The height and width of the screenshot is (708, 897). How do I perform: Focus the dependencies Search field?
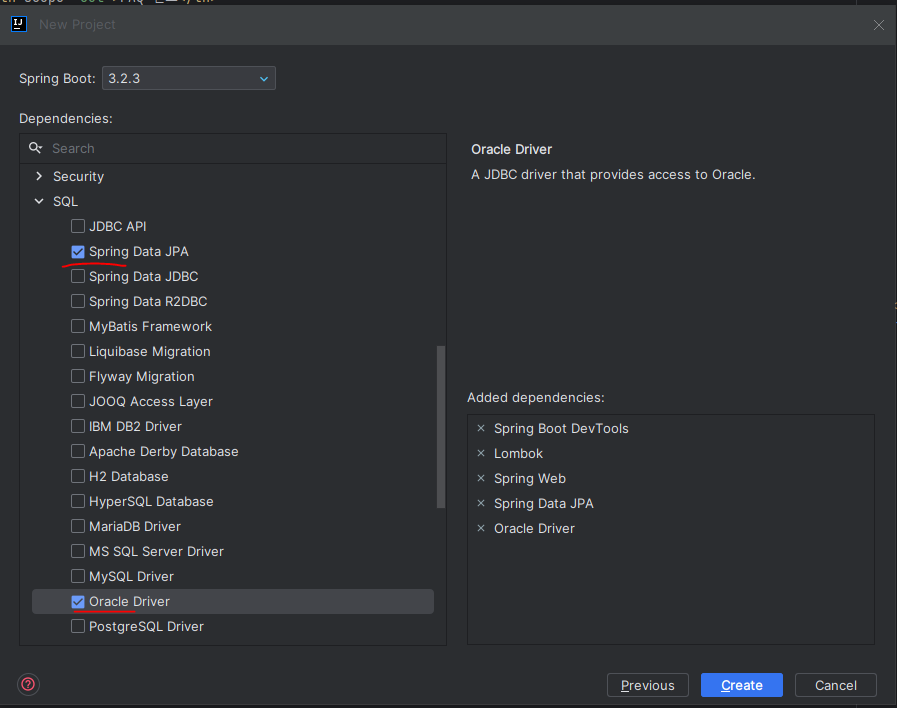pos(233,149)
